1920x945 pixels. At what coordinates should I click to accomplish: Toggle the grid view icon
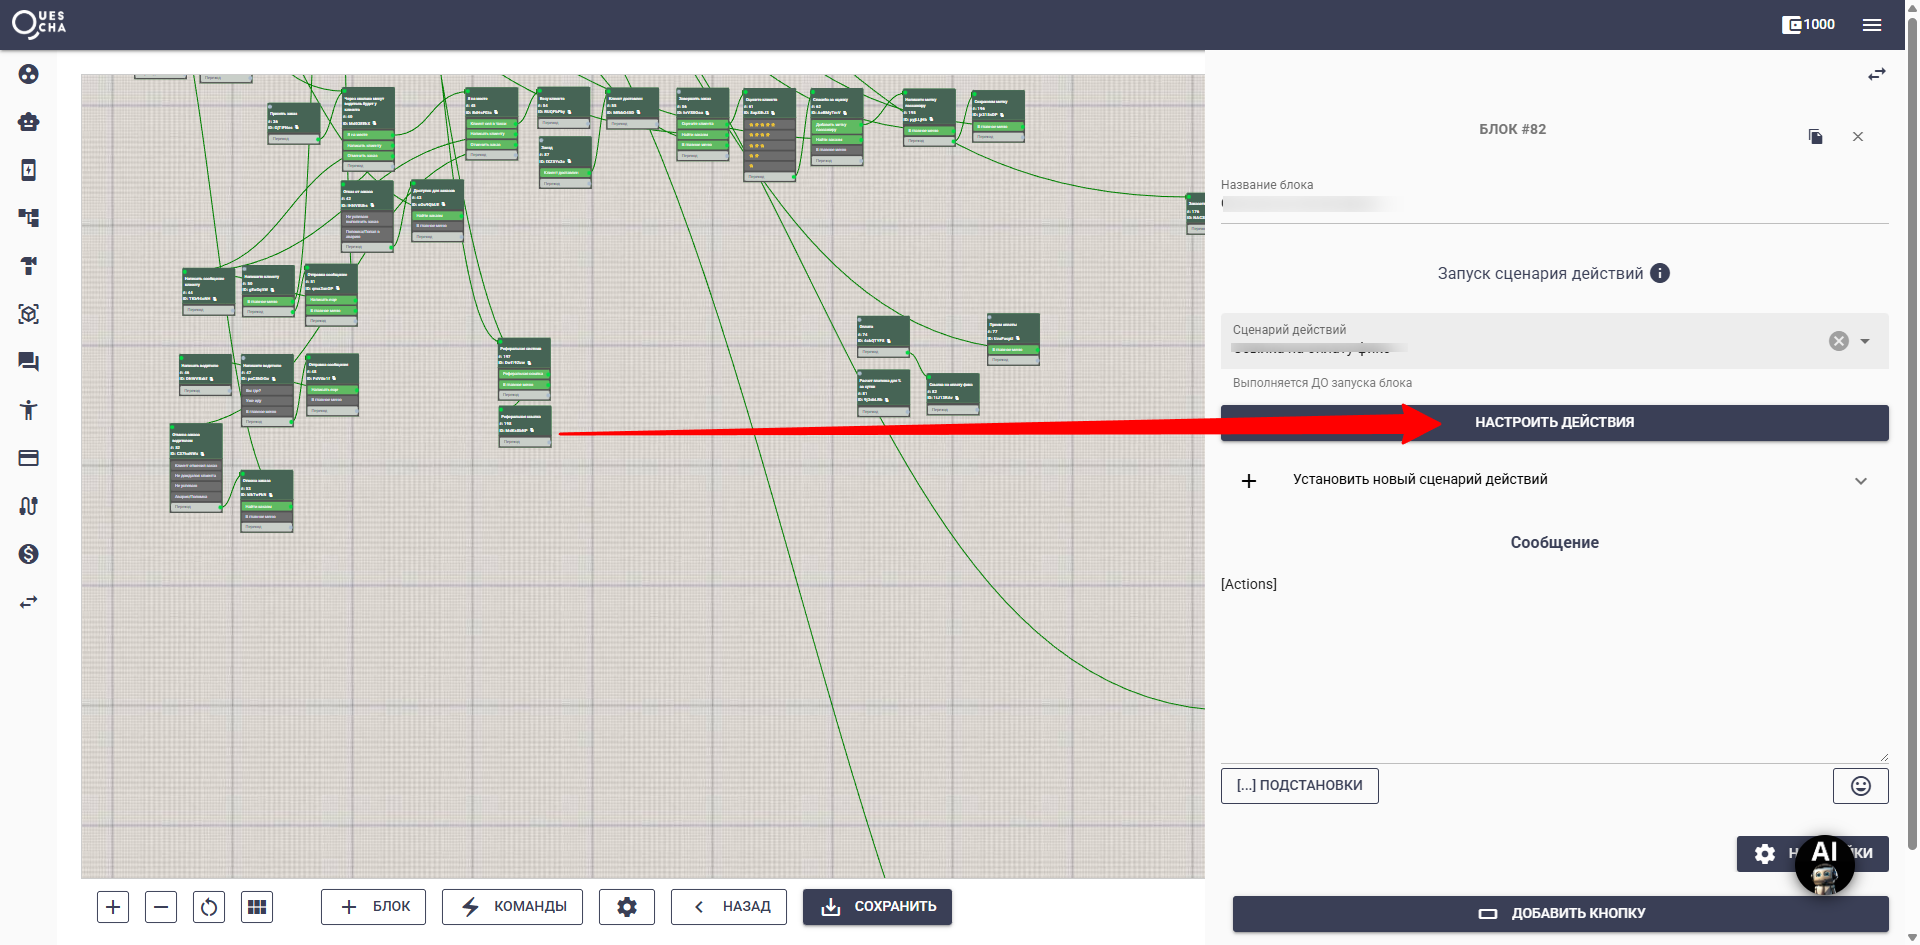[x=257, y=907]
